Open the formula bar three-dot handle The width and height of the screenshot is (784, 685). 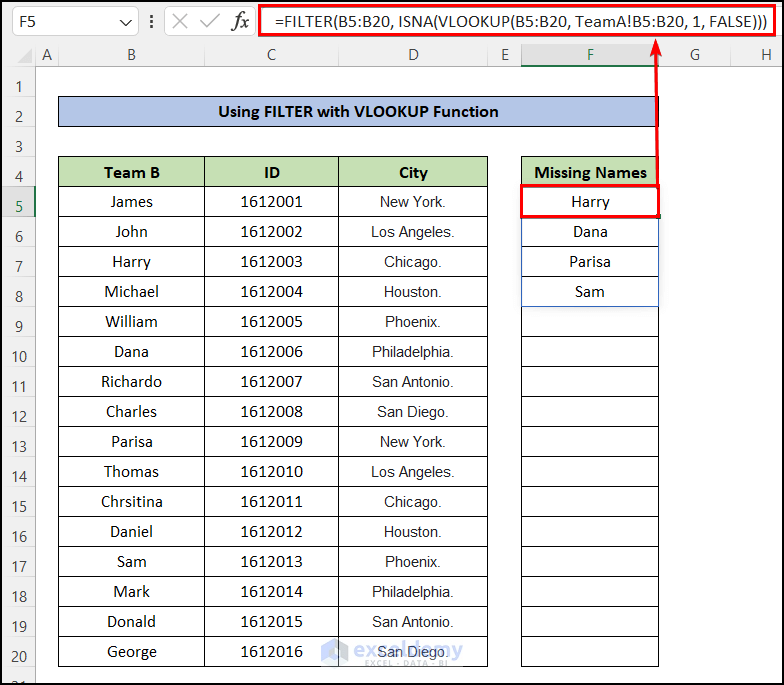(x=152, y=22)
